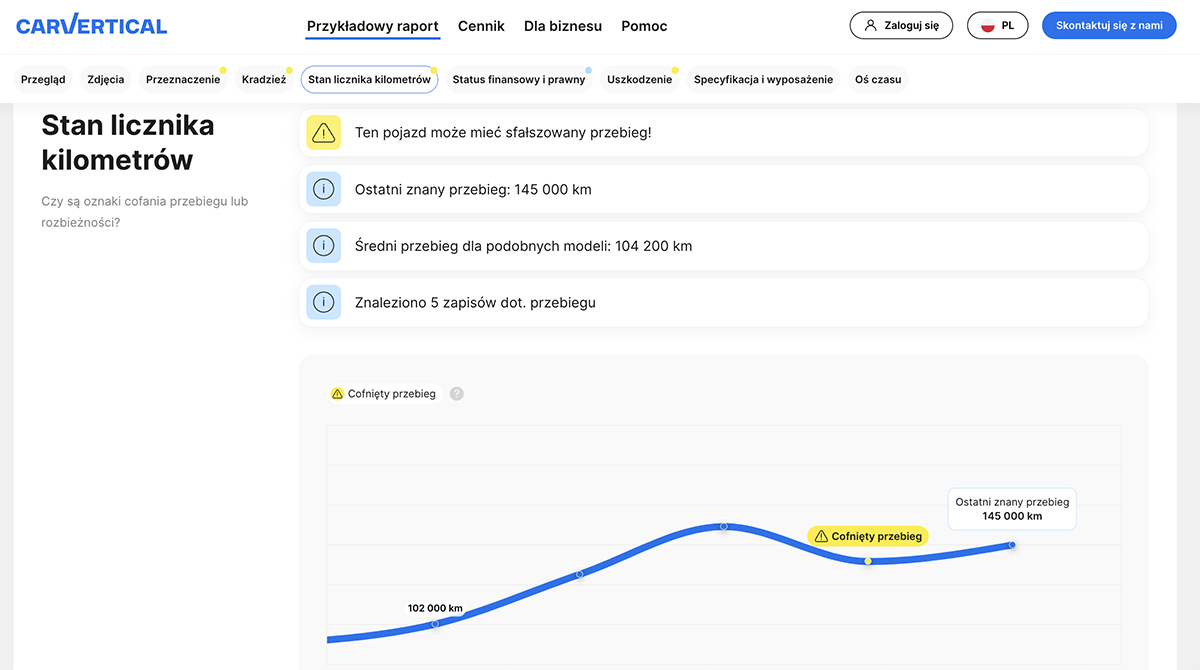
Task: Click 'Skontaktuj się z nami' button
Action: (1109, 26)
